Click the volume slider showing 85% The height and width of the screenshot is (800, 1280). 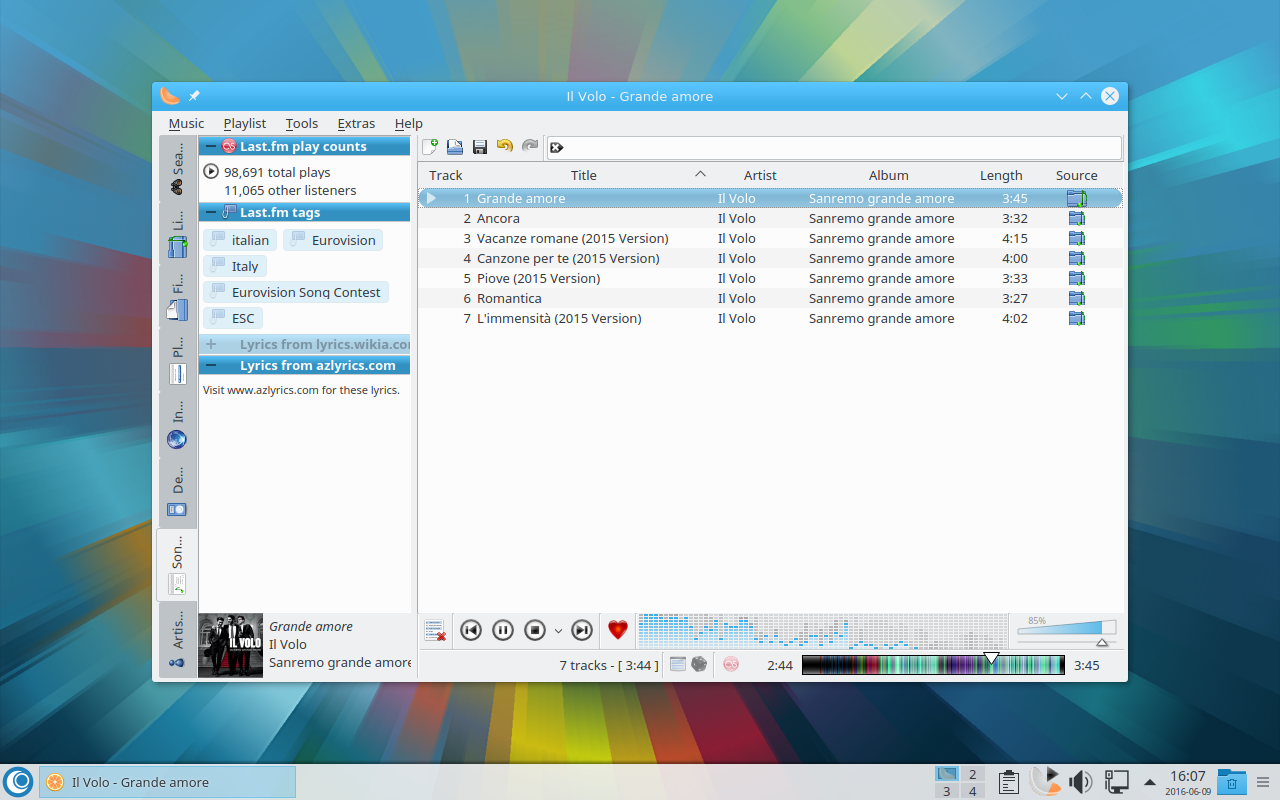(1066, 628)
